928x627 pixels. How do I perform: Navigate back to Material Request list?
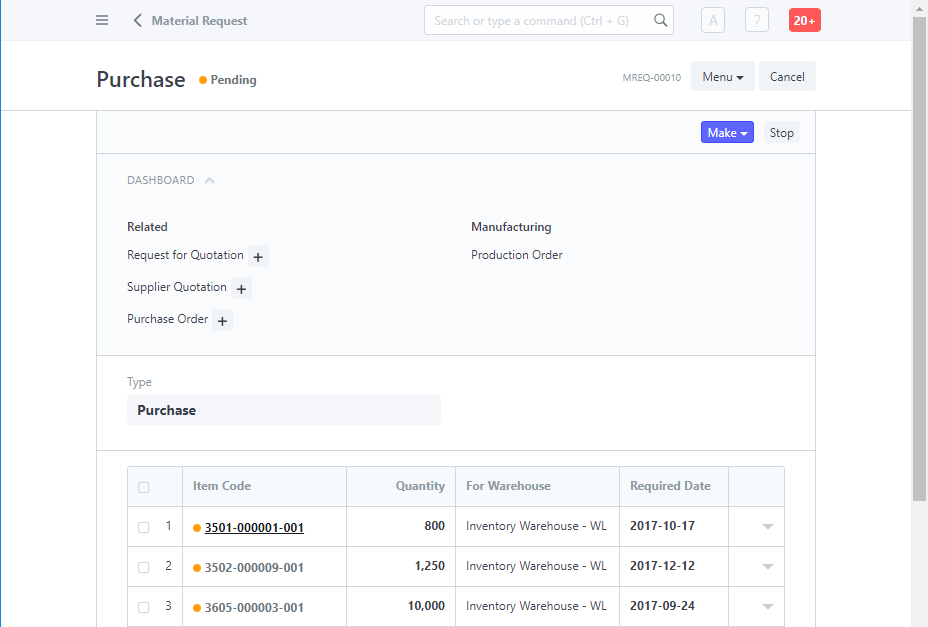[199, 21]
